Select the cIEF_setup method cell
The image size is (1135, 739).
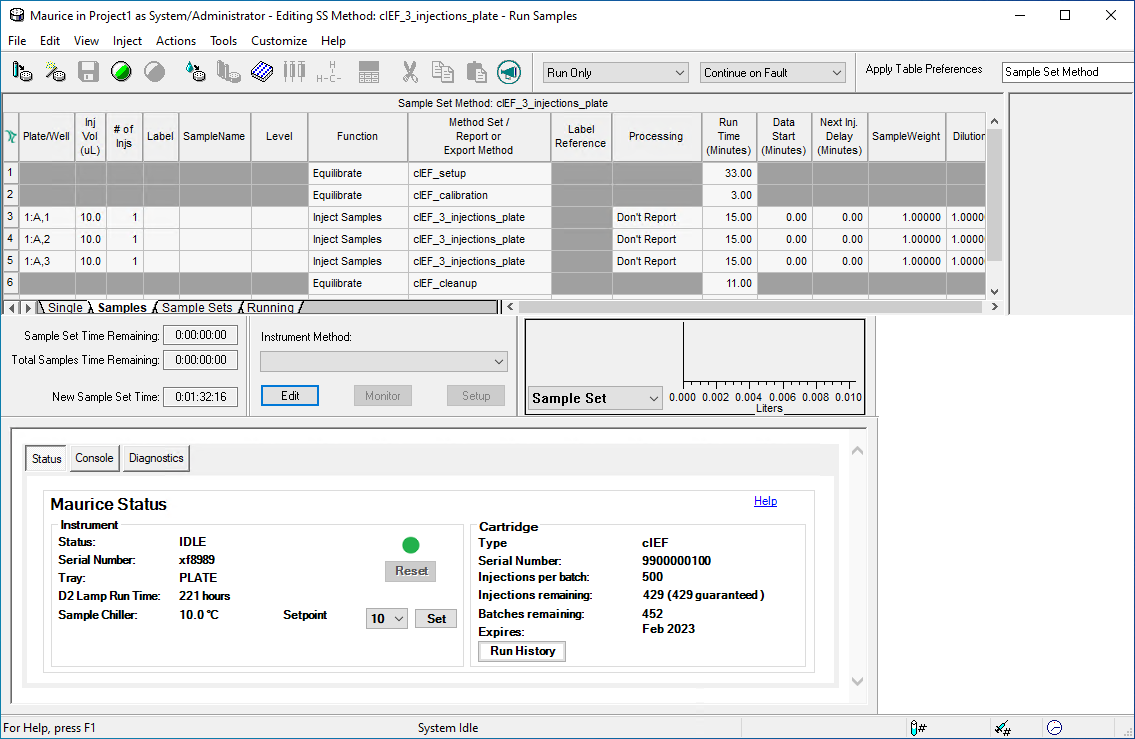coord(479,173)
